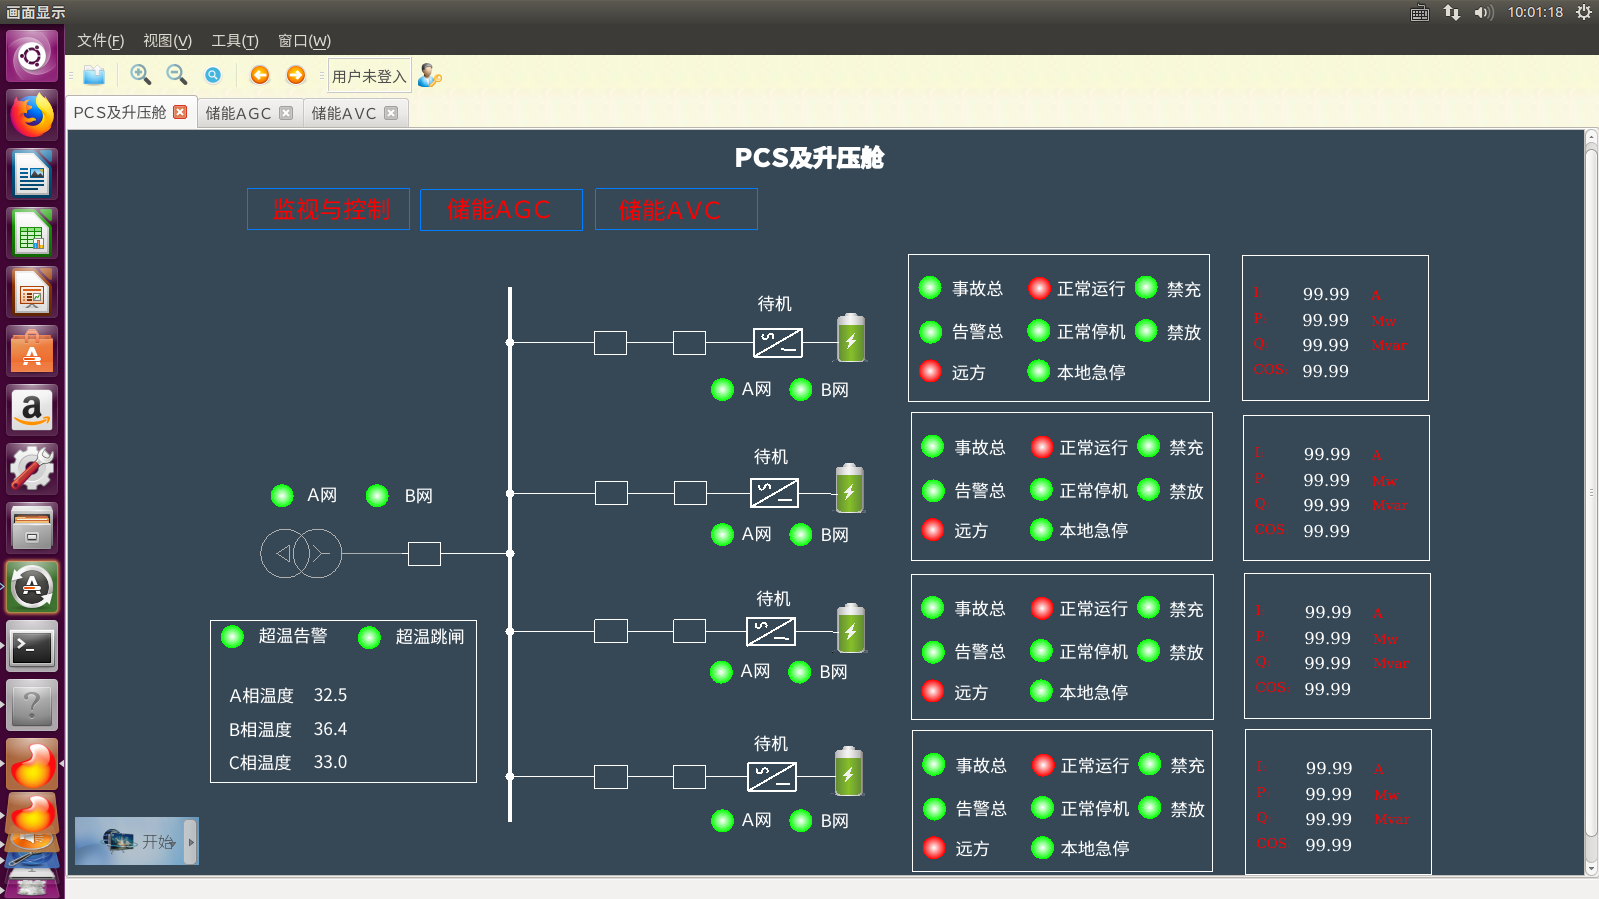Click the open file folder toolbar icon

pos(94,75)
